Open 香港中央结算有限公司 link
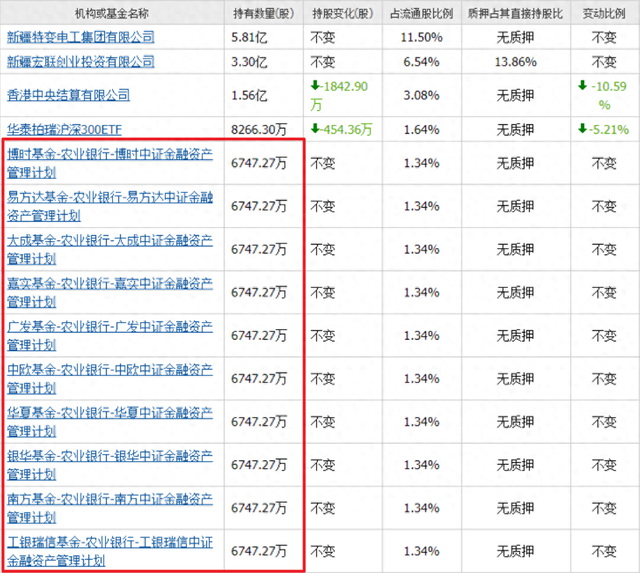The width and height of the screenshot is (640, 573). pos(69,96)
